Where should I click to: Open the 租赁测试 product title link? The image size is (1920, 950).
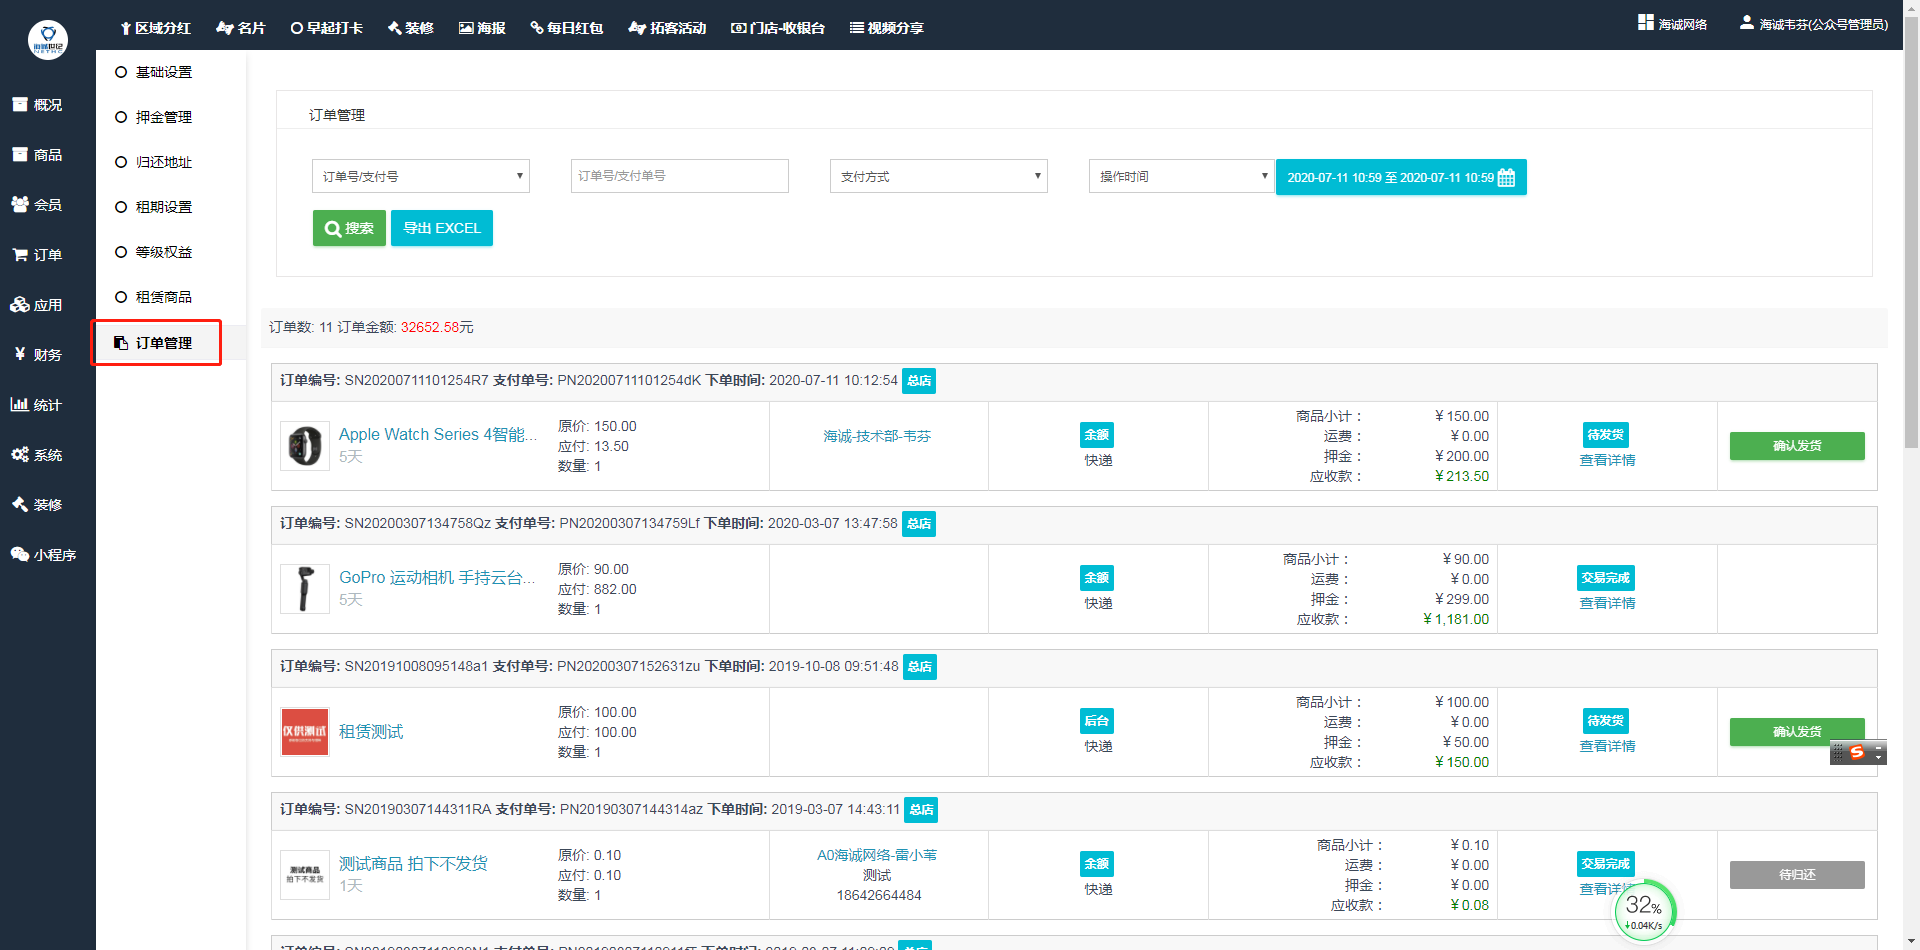[x=371, y=732]
